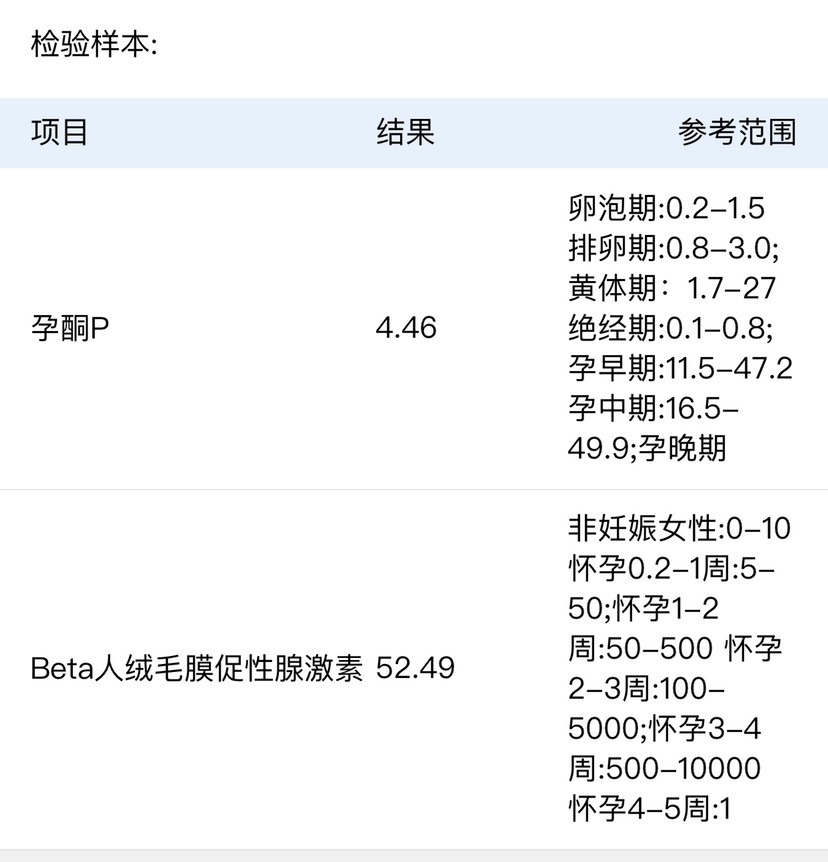Click the 结果 column header

405,133
